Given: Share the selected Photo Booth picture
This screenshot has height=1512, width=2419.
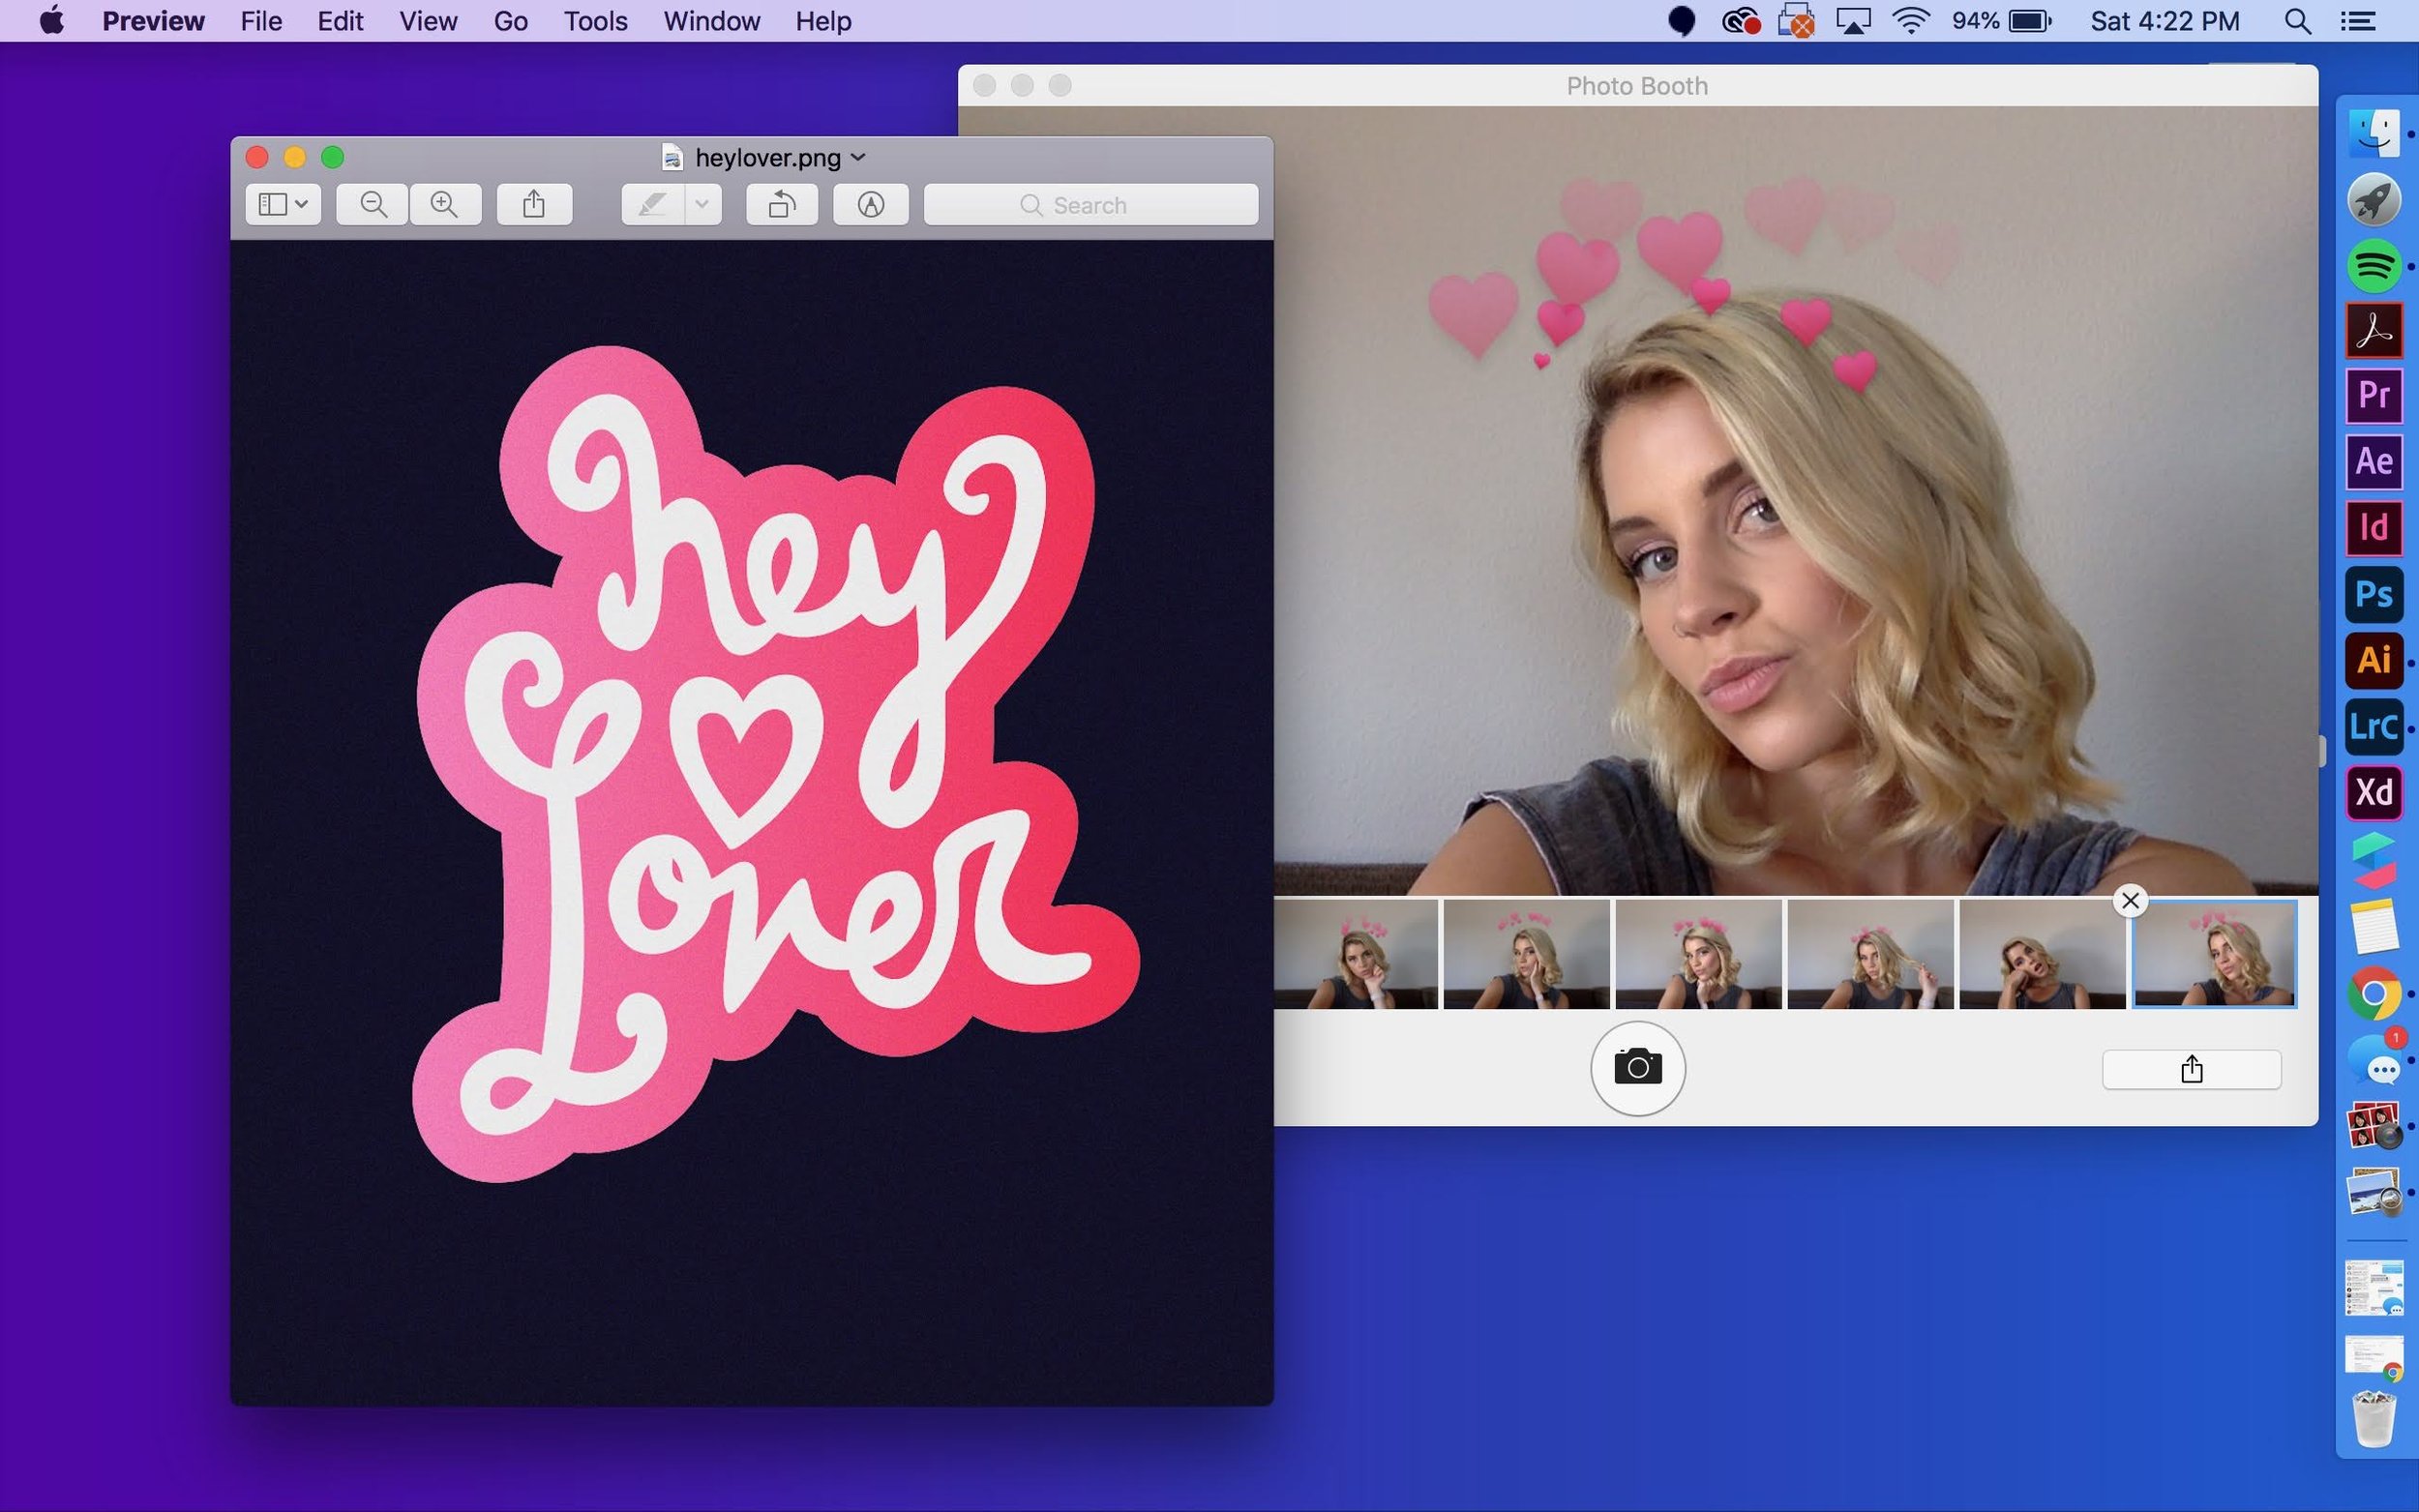Looking at the screenshot, I should (x=2190, y=1070).
